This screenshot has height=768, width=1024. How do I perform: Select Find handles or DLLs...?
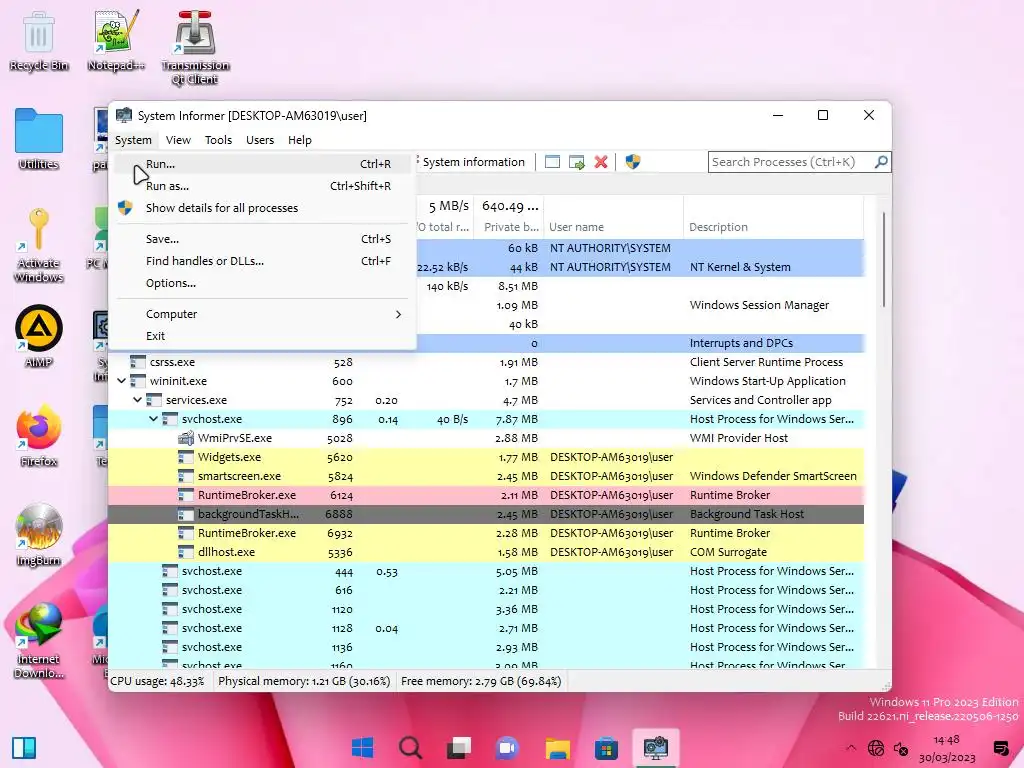click(263, 261)
